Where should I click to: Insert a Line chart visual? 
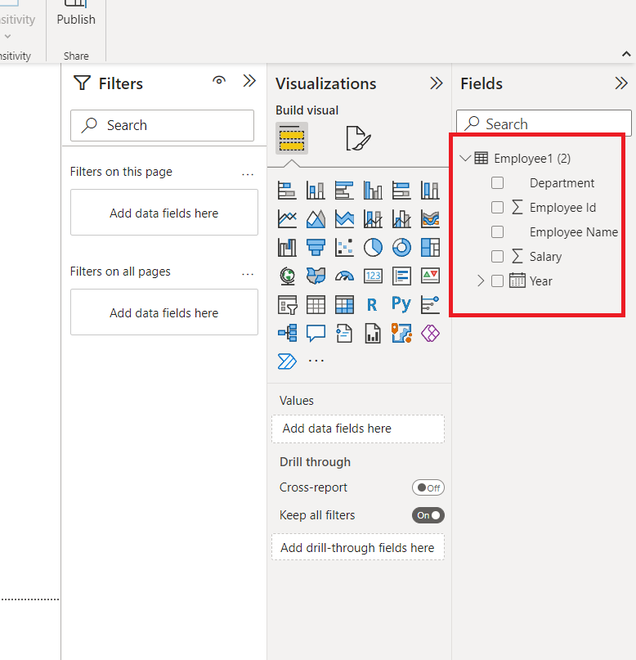[x=287, y=219]
